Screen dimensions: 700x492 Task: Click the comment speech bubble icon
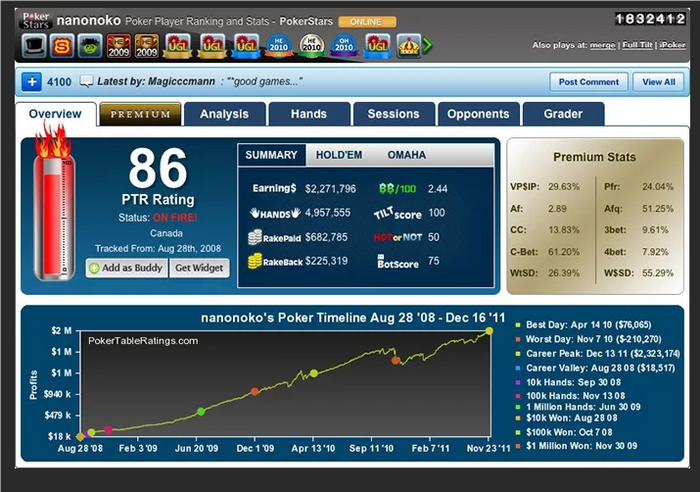(x=86, y=81)
